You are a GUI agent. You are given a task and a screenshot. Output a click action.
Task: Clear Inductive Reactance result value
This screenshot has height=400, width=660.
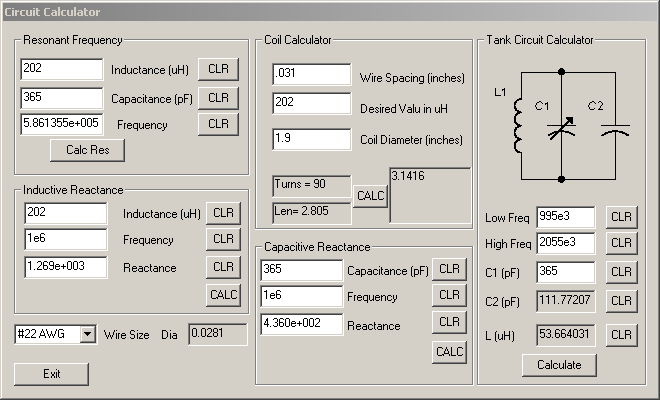tap(223, 267)
